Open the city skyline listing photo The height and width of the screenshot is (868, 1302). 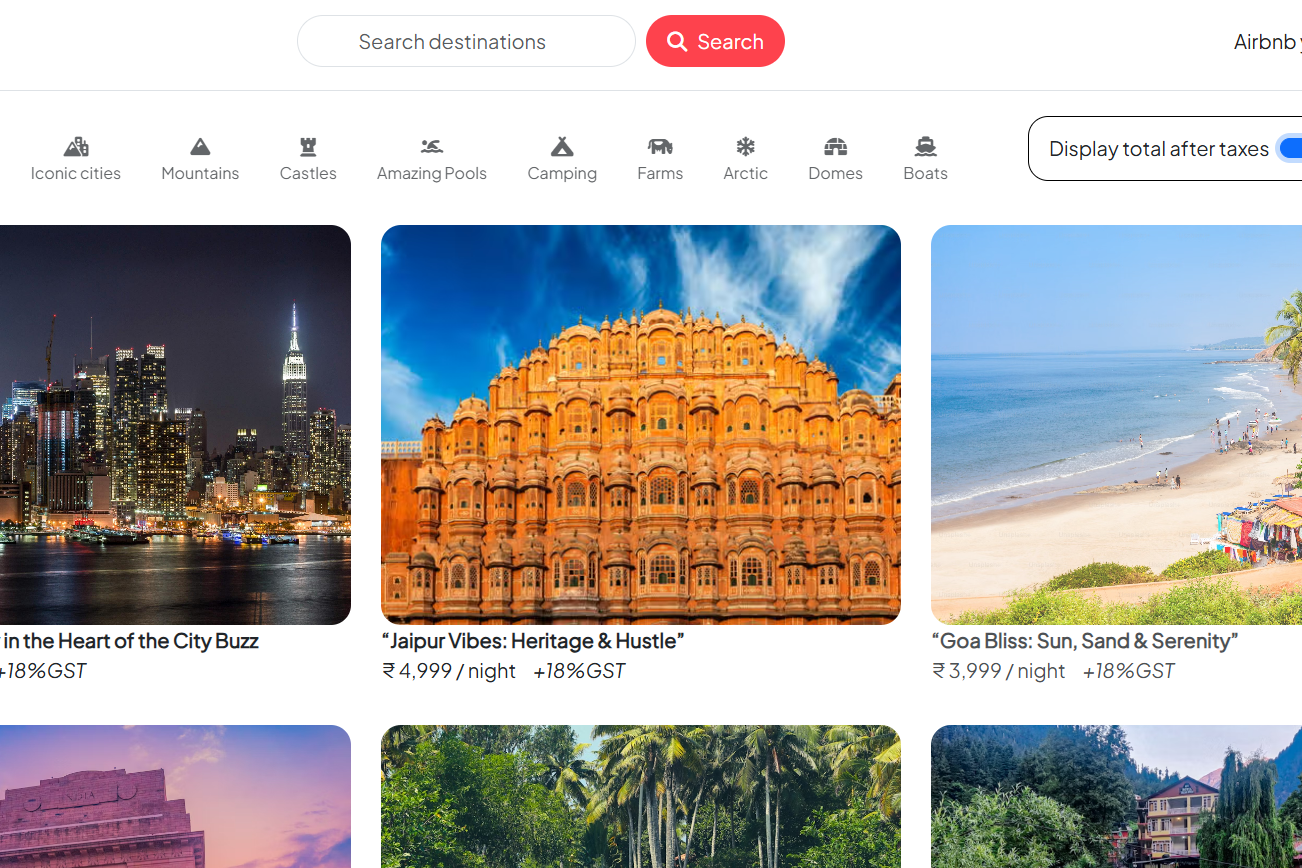tap(175, 425)
